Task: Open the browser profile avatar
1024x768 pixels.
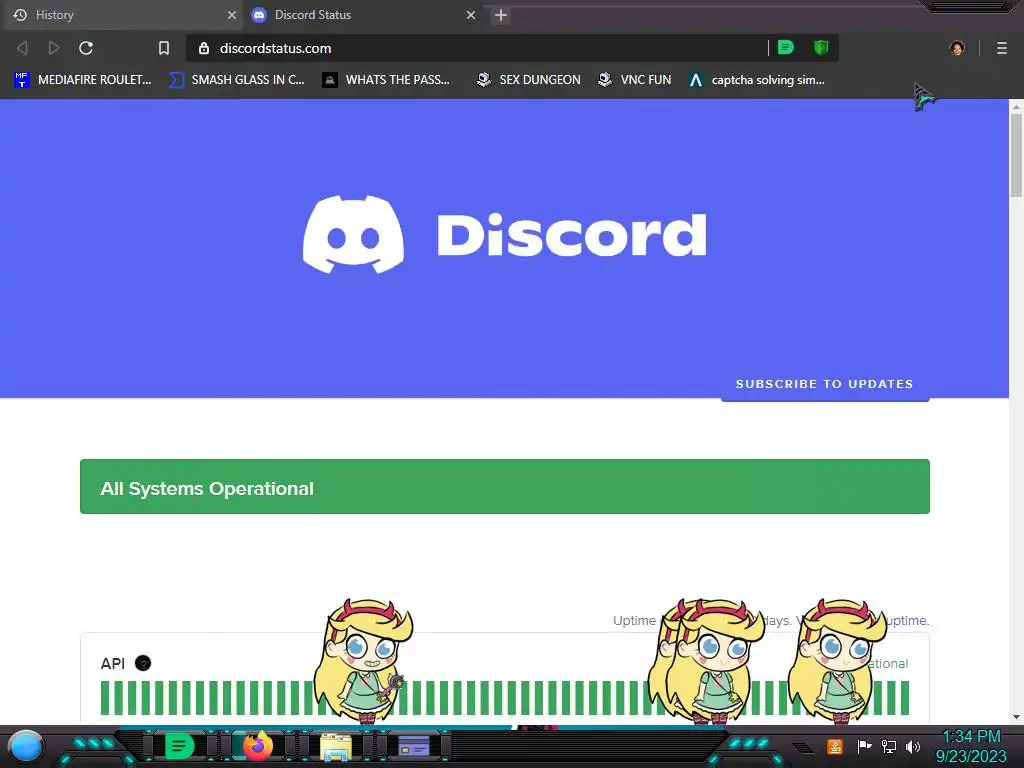Action: pyautogui.click(x=957, y=48)
